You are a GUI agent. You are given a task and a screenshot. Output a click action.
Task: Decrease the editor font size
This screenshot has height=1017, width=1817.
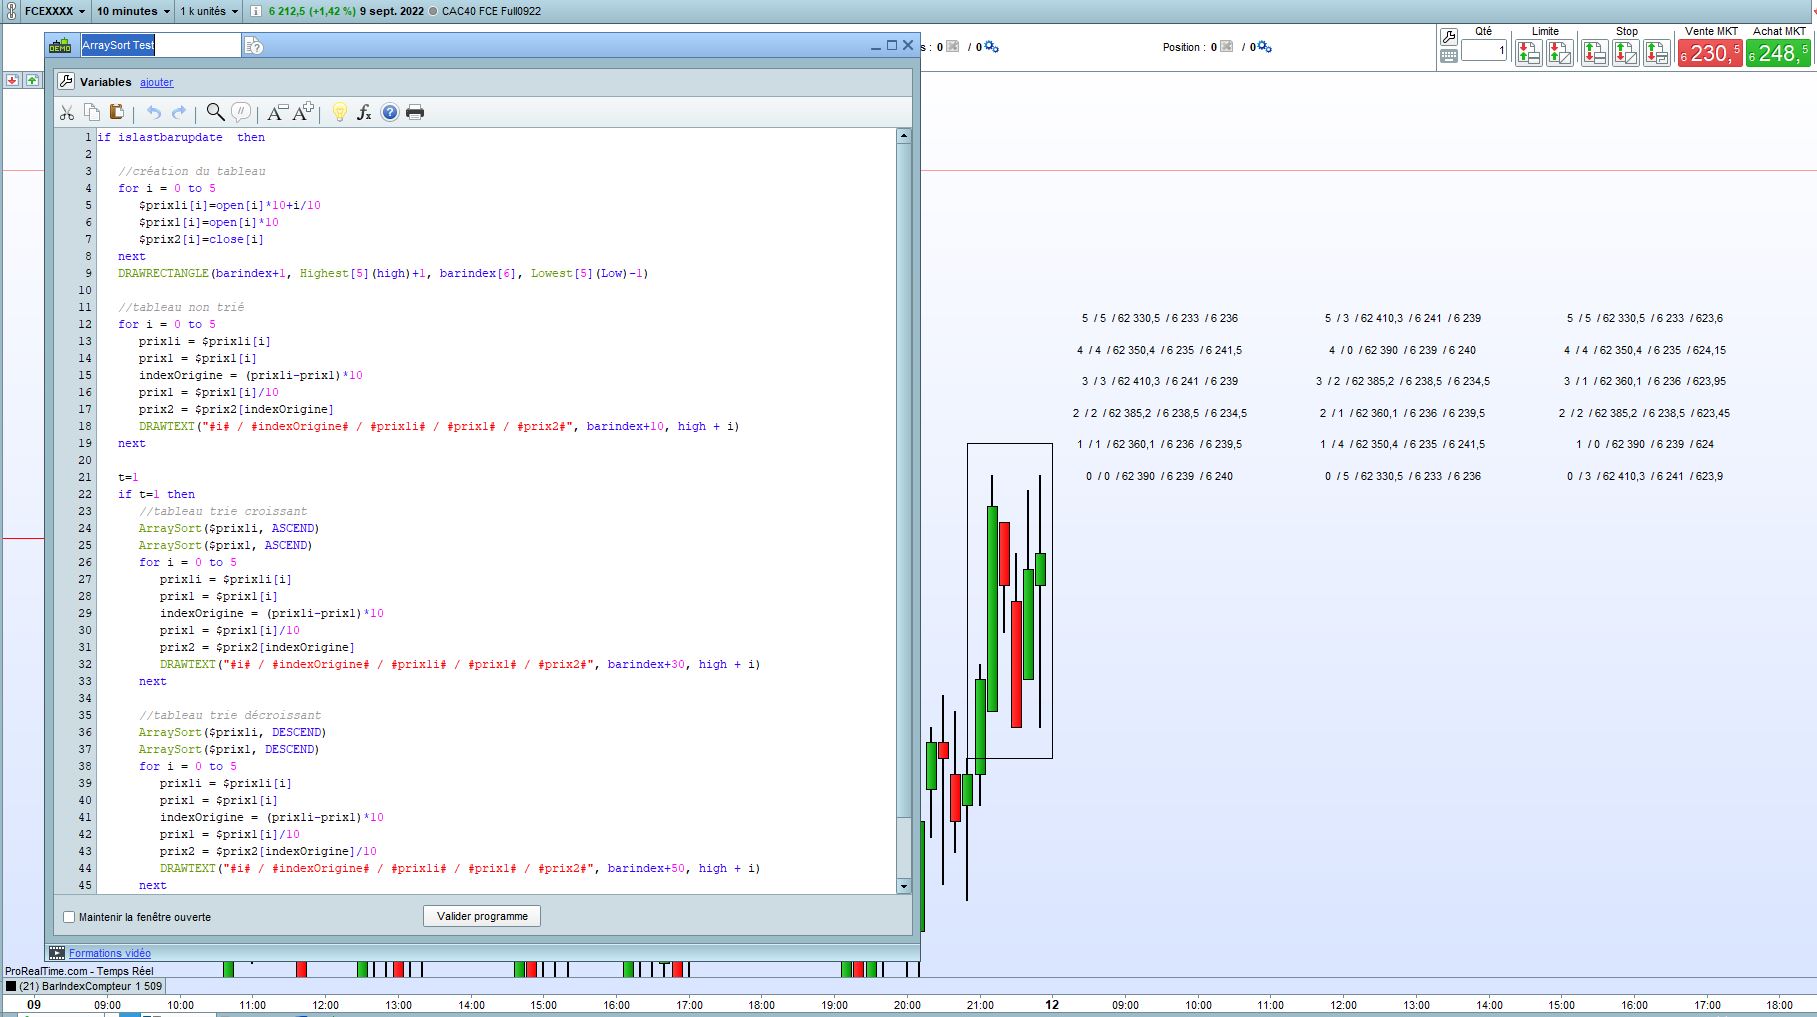click(277, 113)
